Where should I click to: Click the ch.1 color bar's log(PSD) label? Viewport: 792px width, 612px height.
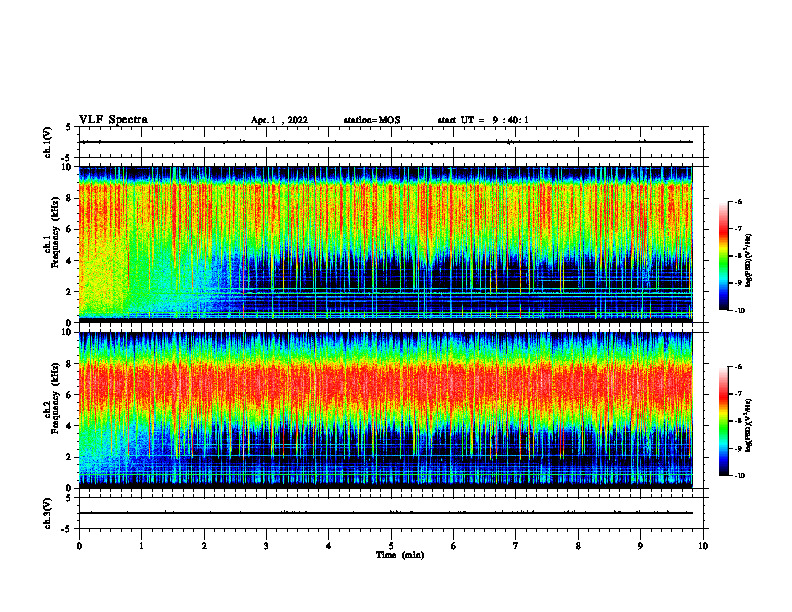(x=749, y=261)
